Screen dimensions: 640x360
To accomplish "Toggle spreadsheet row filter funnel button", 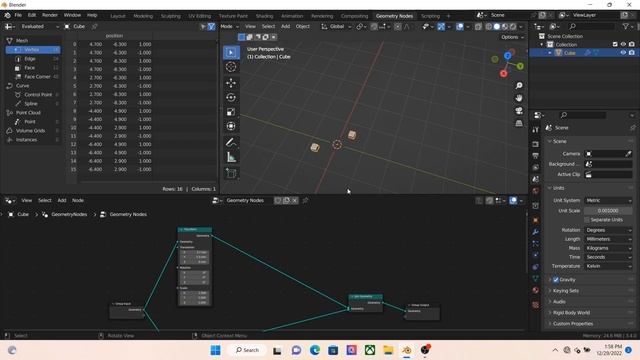I will 211,27.
